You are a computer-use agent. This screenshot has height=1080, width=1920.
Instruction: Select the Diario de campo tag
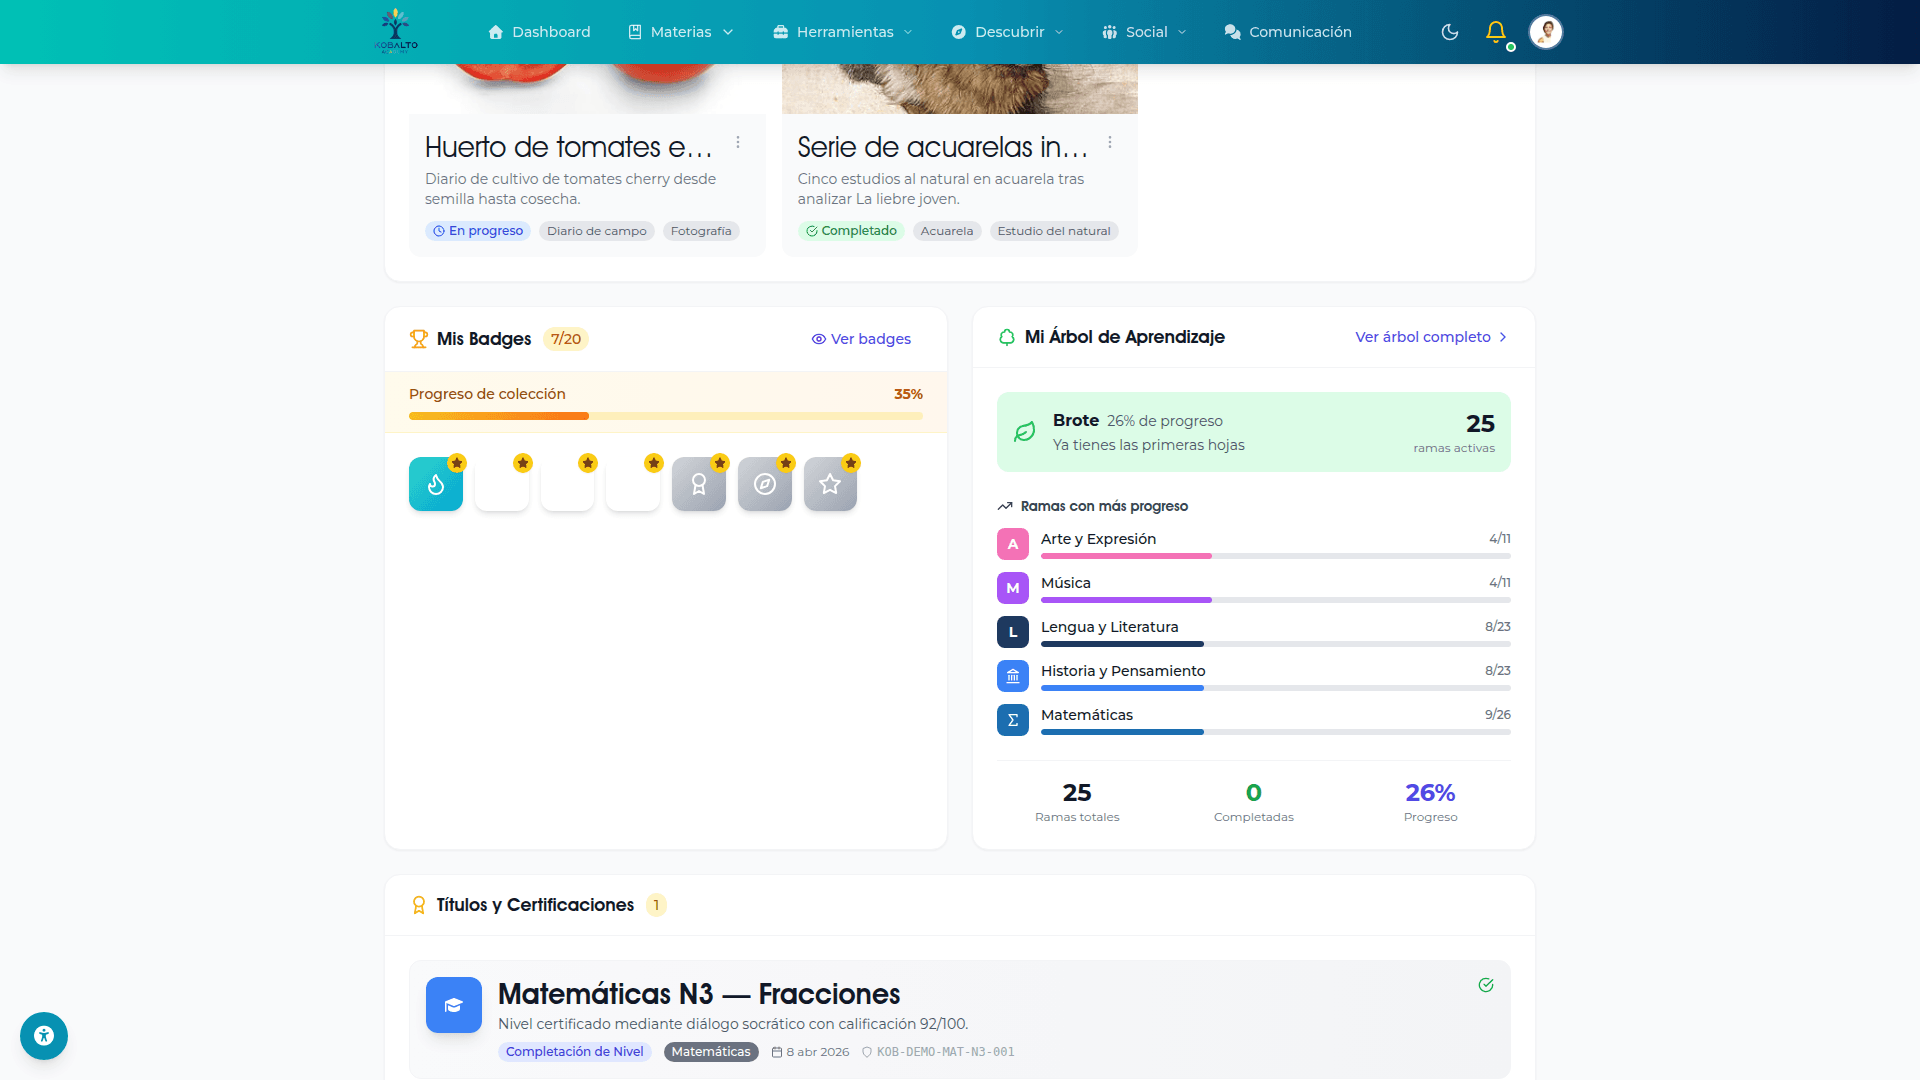coord(597,231)
